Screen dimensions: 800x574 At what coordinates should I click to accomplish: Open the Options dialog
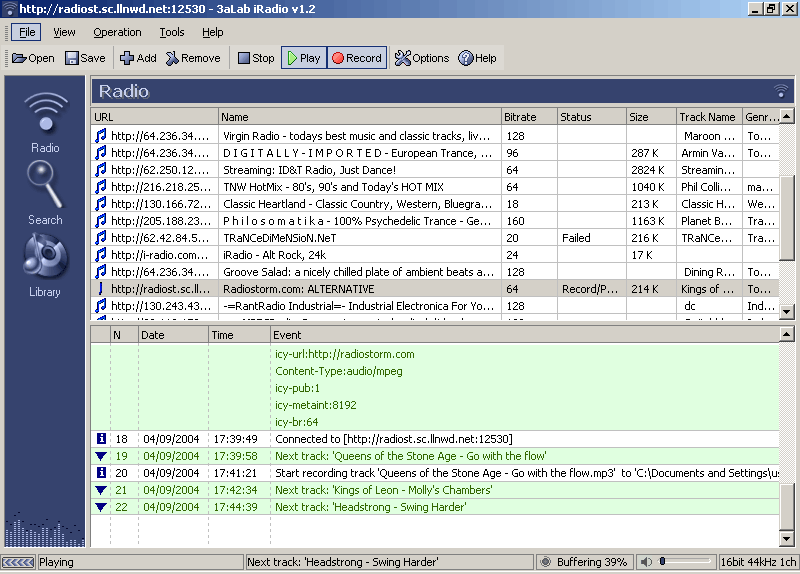coord(422,58)
